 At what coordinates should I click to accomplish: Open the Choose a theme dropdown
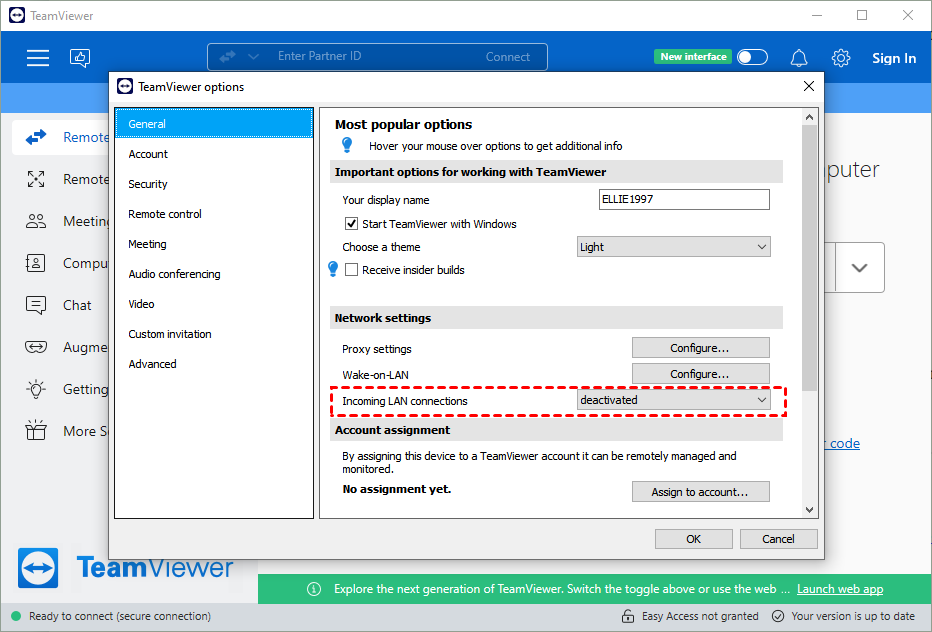click(674, 247)
